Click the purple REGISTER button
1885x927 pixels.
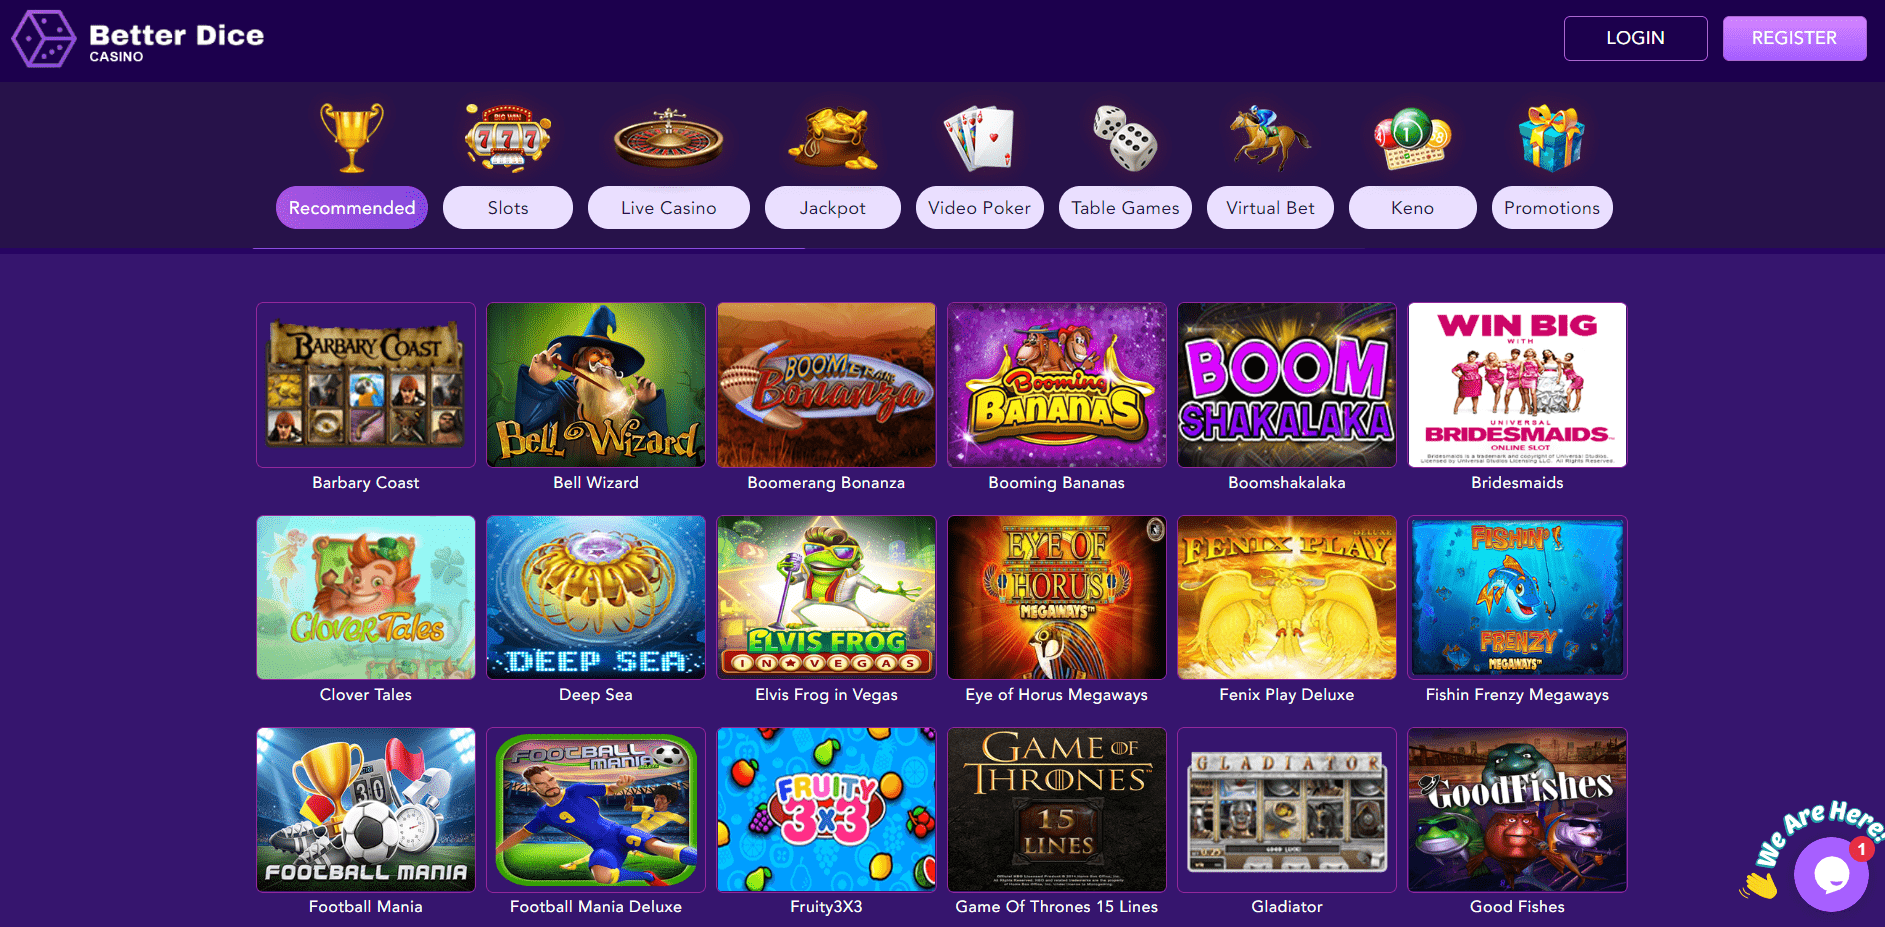1795,38
